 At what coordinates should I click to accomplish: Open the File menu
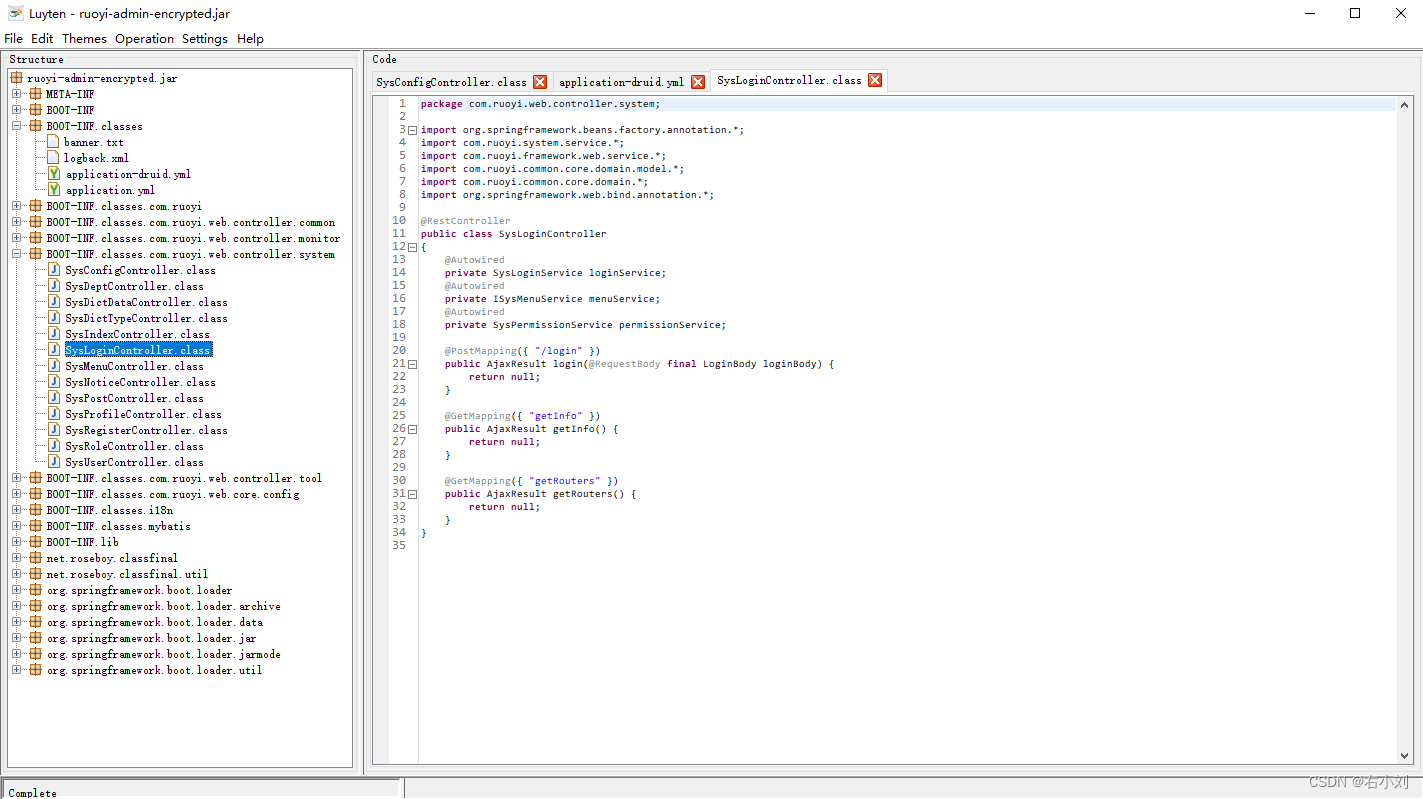[13, 38]
